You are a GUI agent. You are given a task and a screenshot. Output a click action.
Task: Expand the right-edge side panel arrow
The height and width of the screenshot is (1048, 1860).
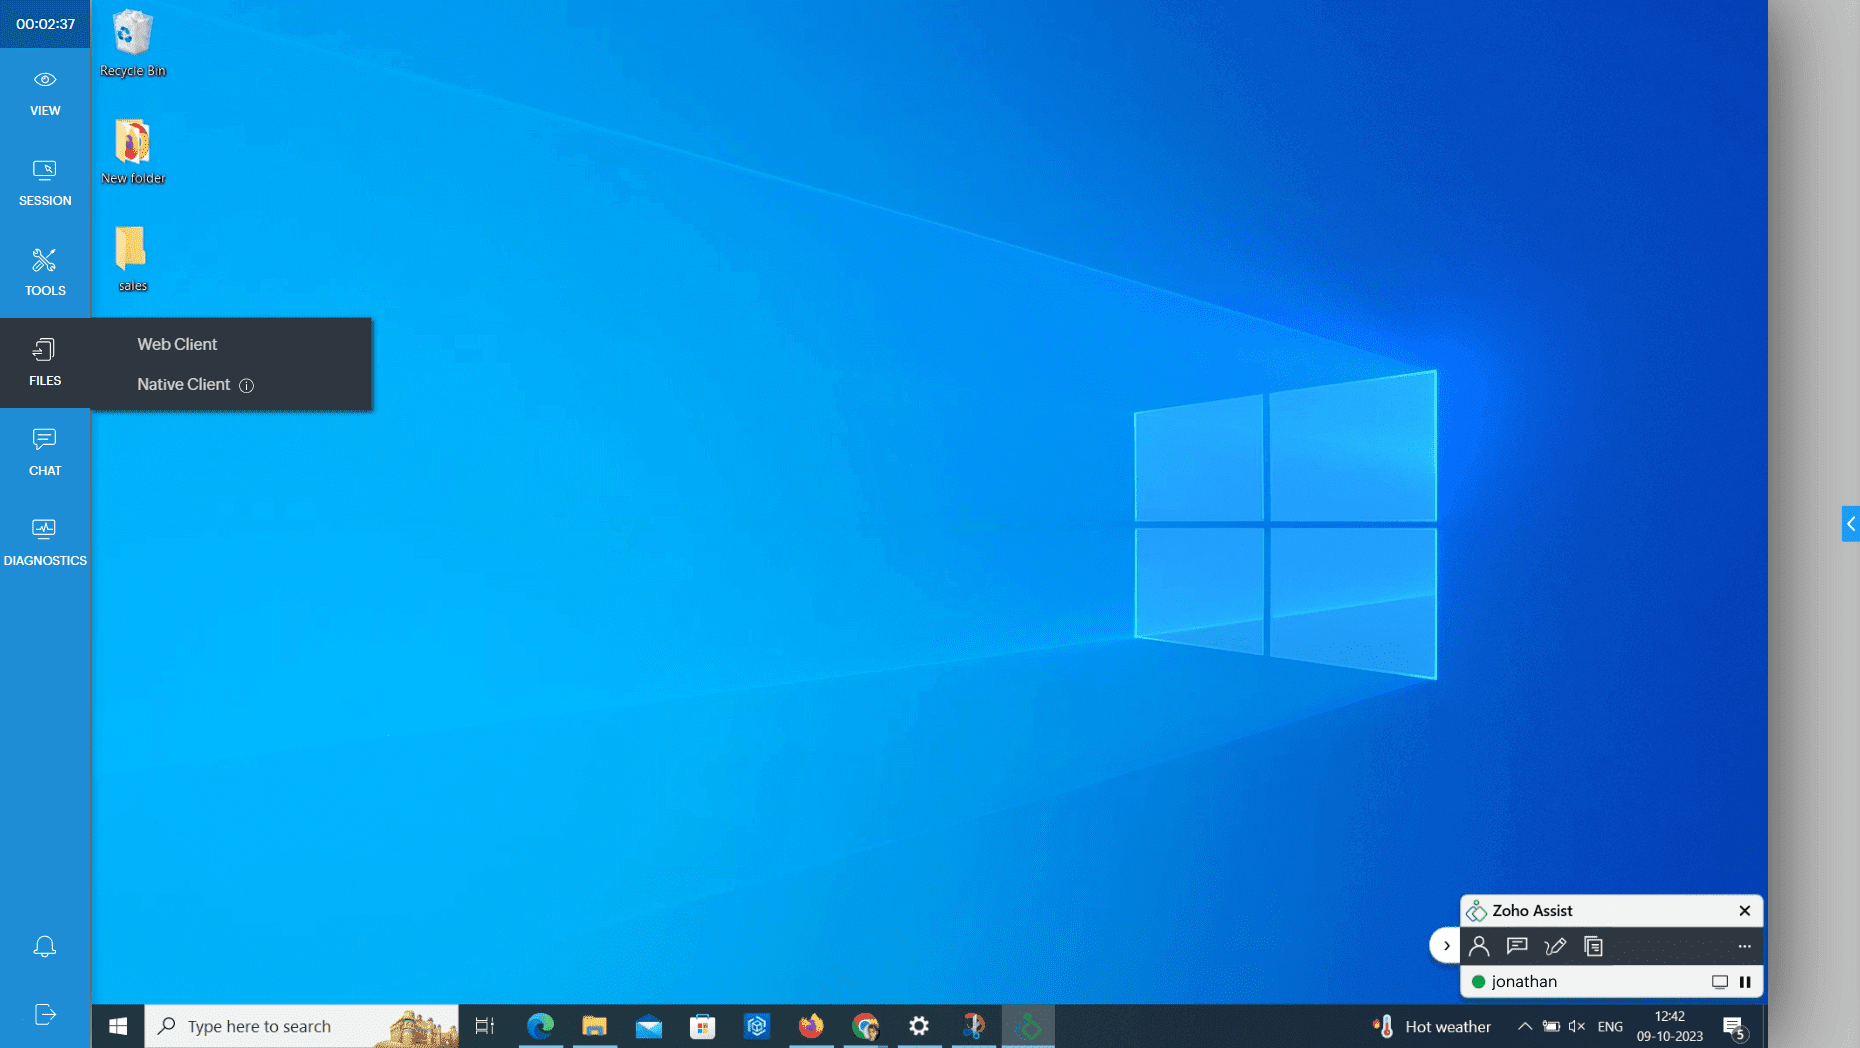(x=1850, y=524)
